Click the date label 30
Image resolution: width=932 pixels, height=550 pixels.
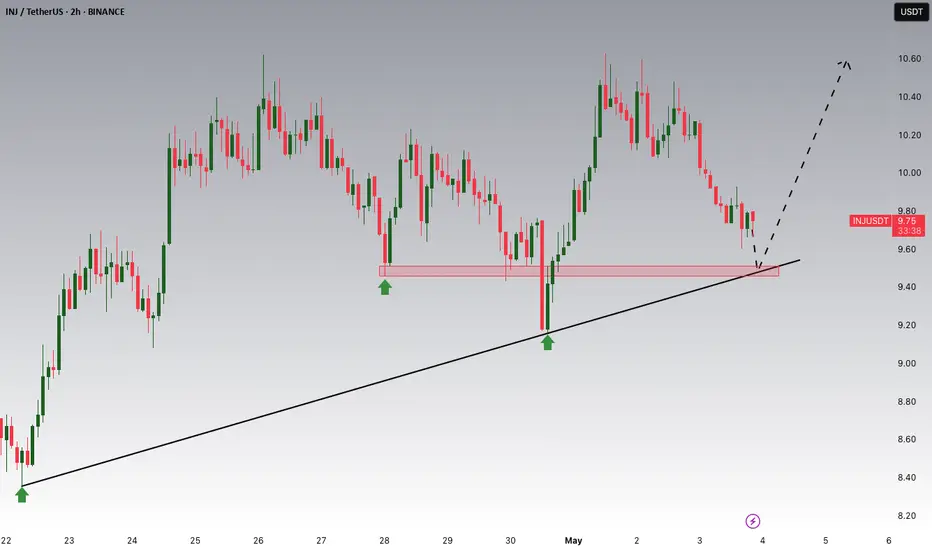[x=510, y=540]
